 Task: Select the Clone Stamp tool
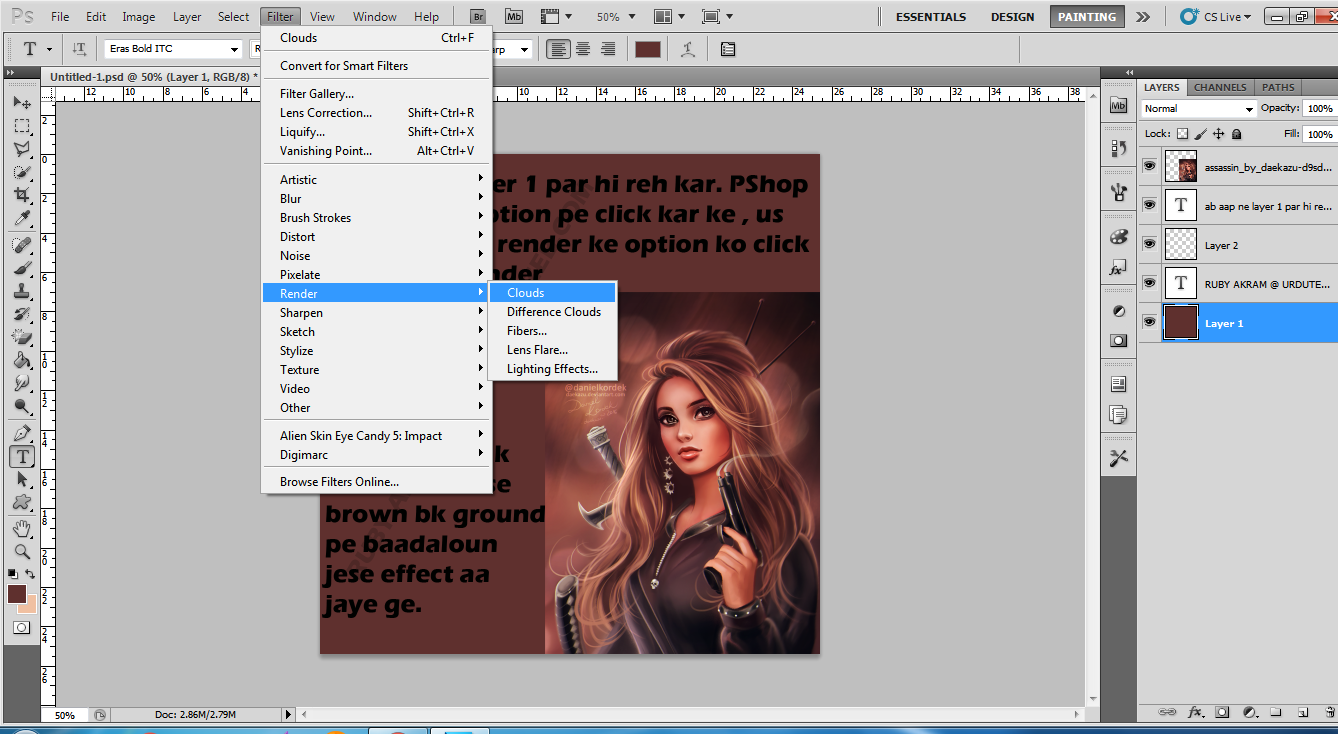[21, 291]
